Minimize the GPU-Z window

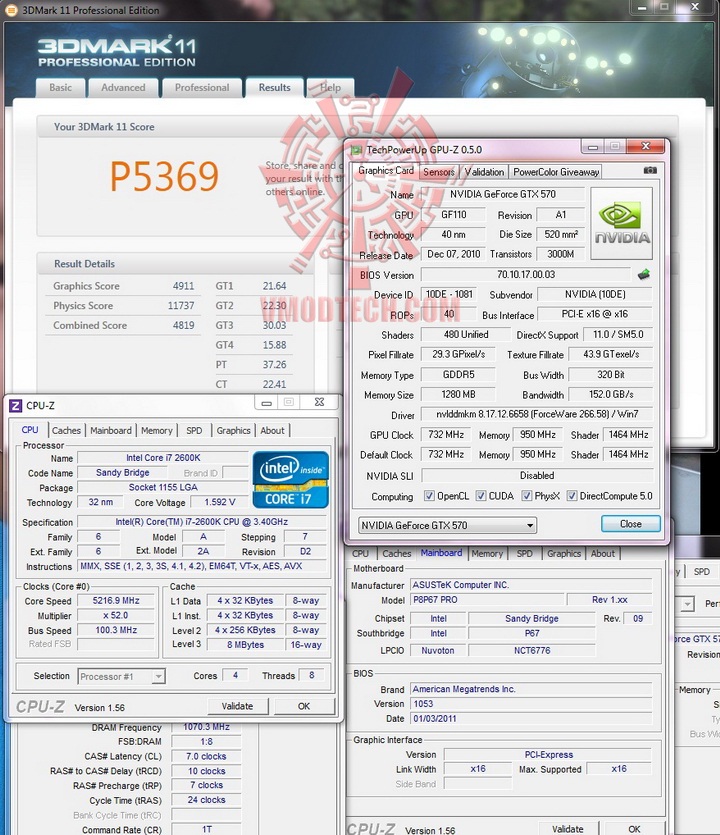593,146
